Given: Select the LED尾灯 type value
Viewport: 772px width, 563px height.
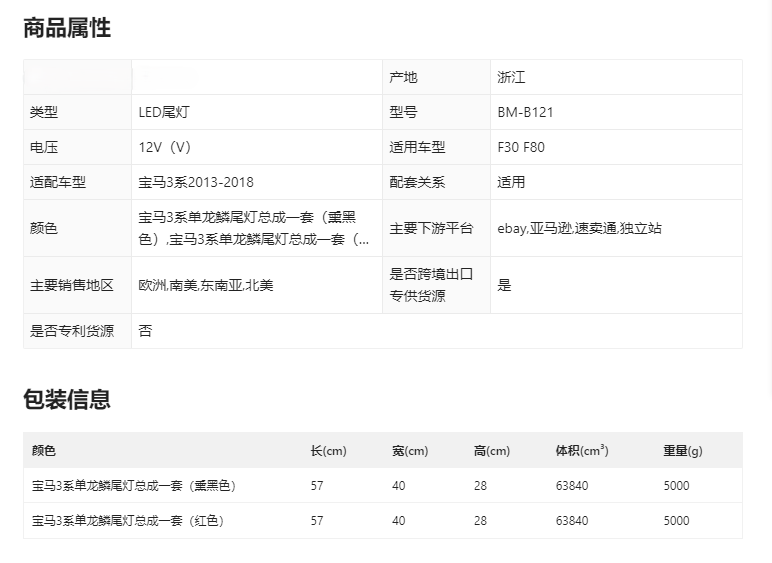Looking at the screenshot, I should point(164,112).
